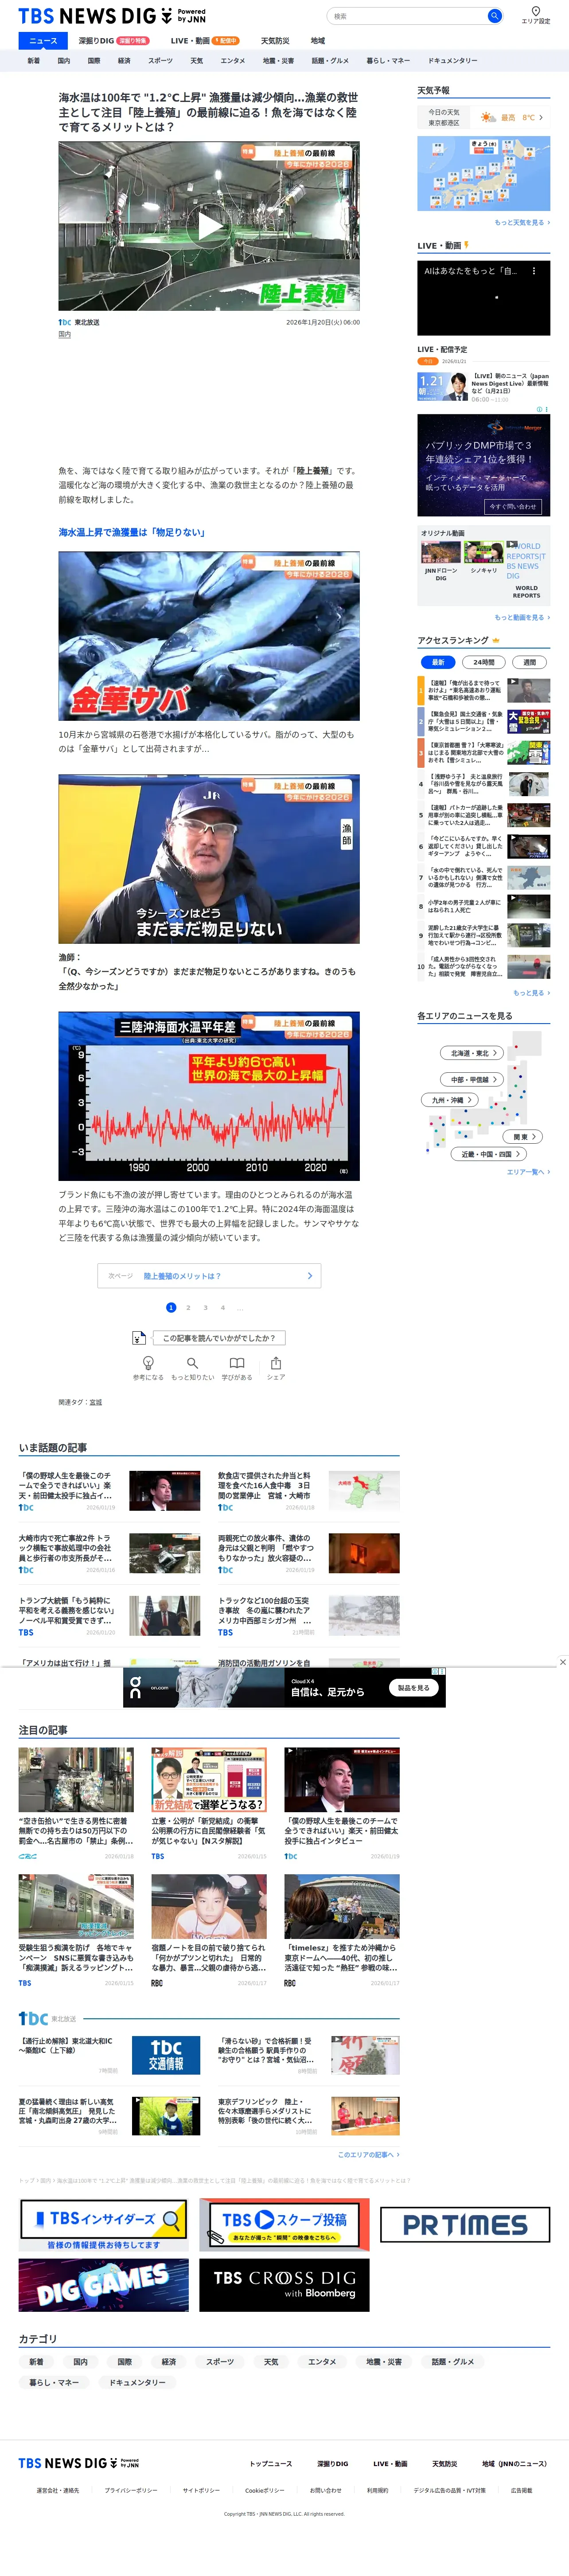
Task: Expand today's Tokyo weather chevron
Action: click(x=541, y=118)
